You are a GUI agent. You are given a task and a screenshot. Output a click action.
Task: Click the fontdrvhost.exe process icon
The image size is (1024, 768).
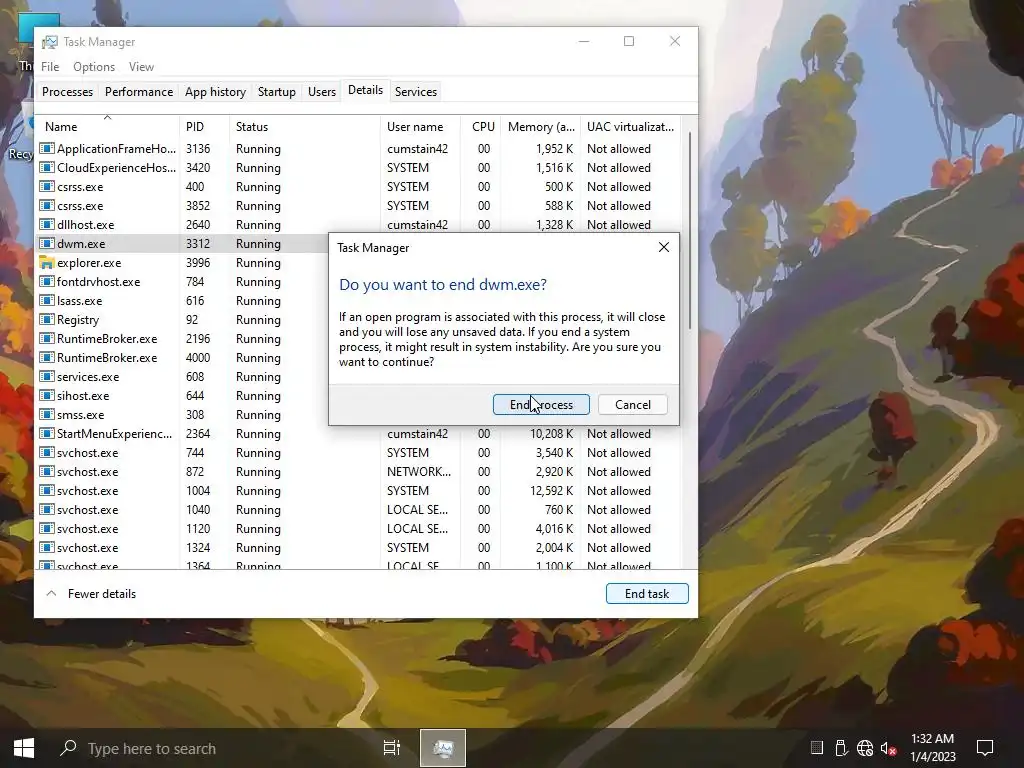[x=46, y=281]
